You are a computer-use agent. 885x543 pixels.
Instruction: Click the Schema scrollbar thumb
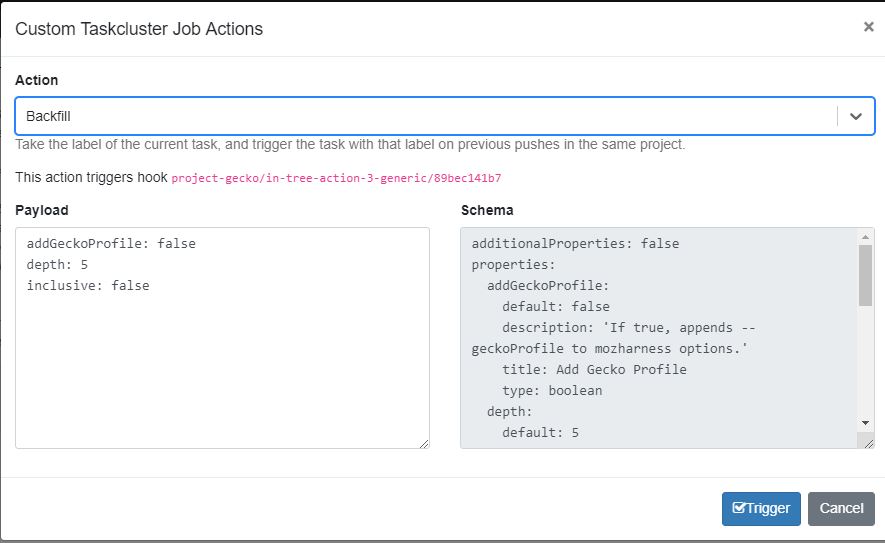[x=865, y=275]
